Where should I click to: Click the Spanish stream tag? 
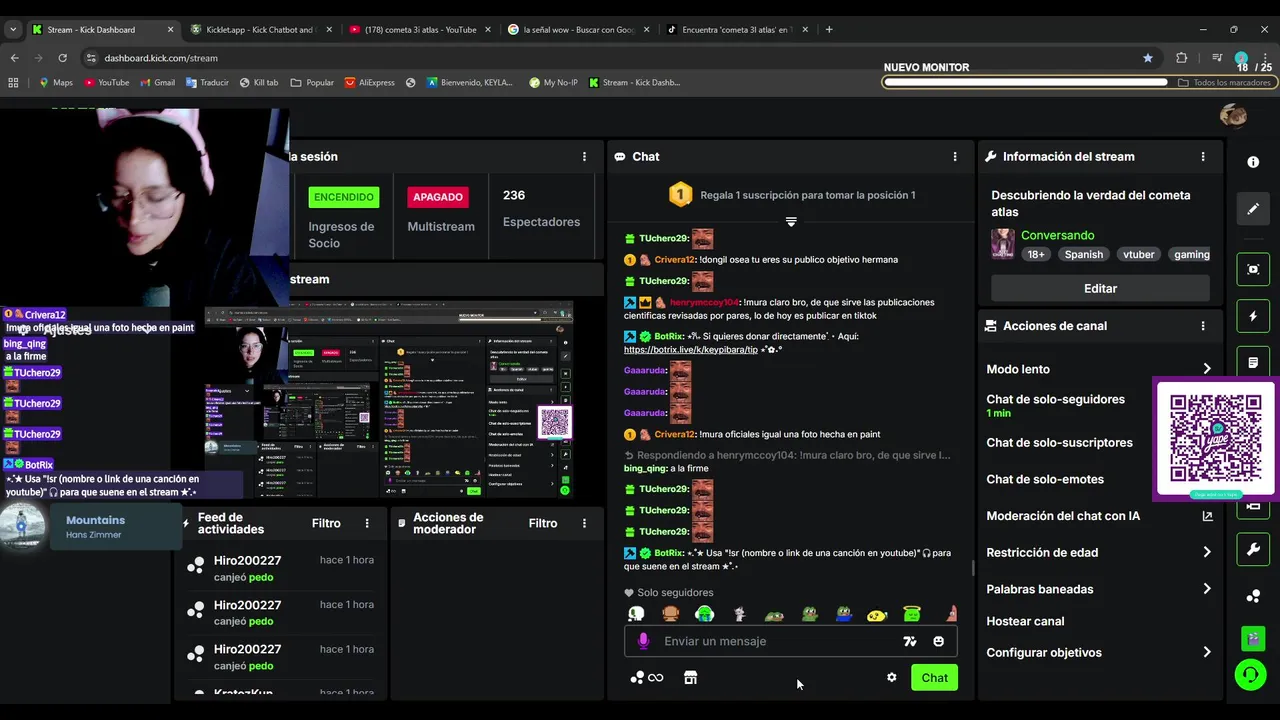point(1083,254)
